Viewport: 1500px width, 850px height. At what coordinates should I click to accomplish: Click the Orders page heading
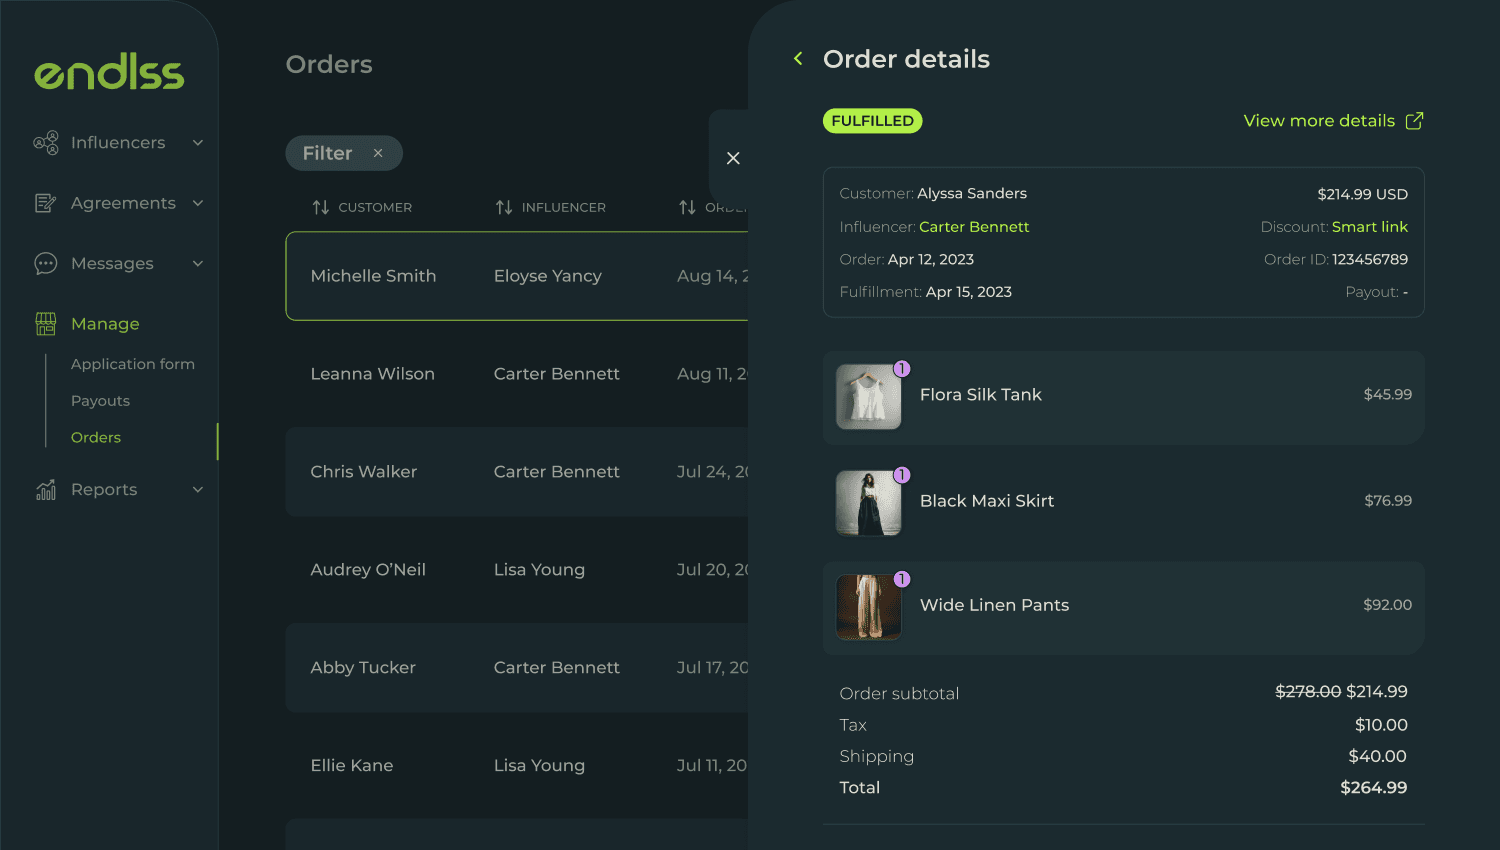(329, 64)
